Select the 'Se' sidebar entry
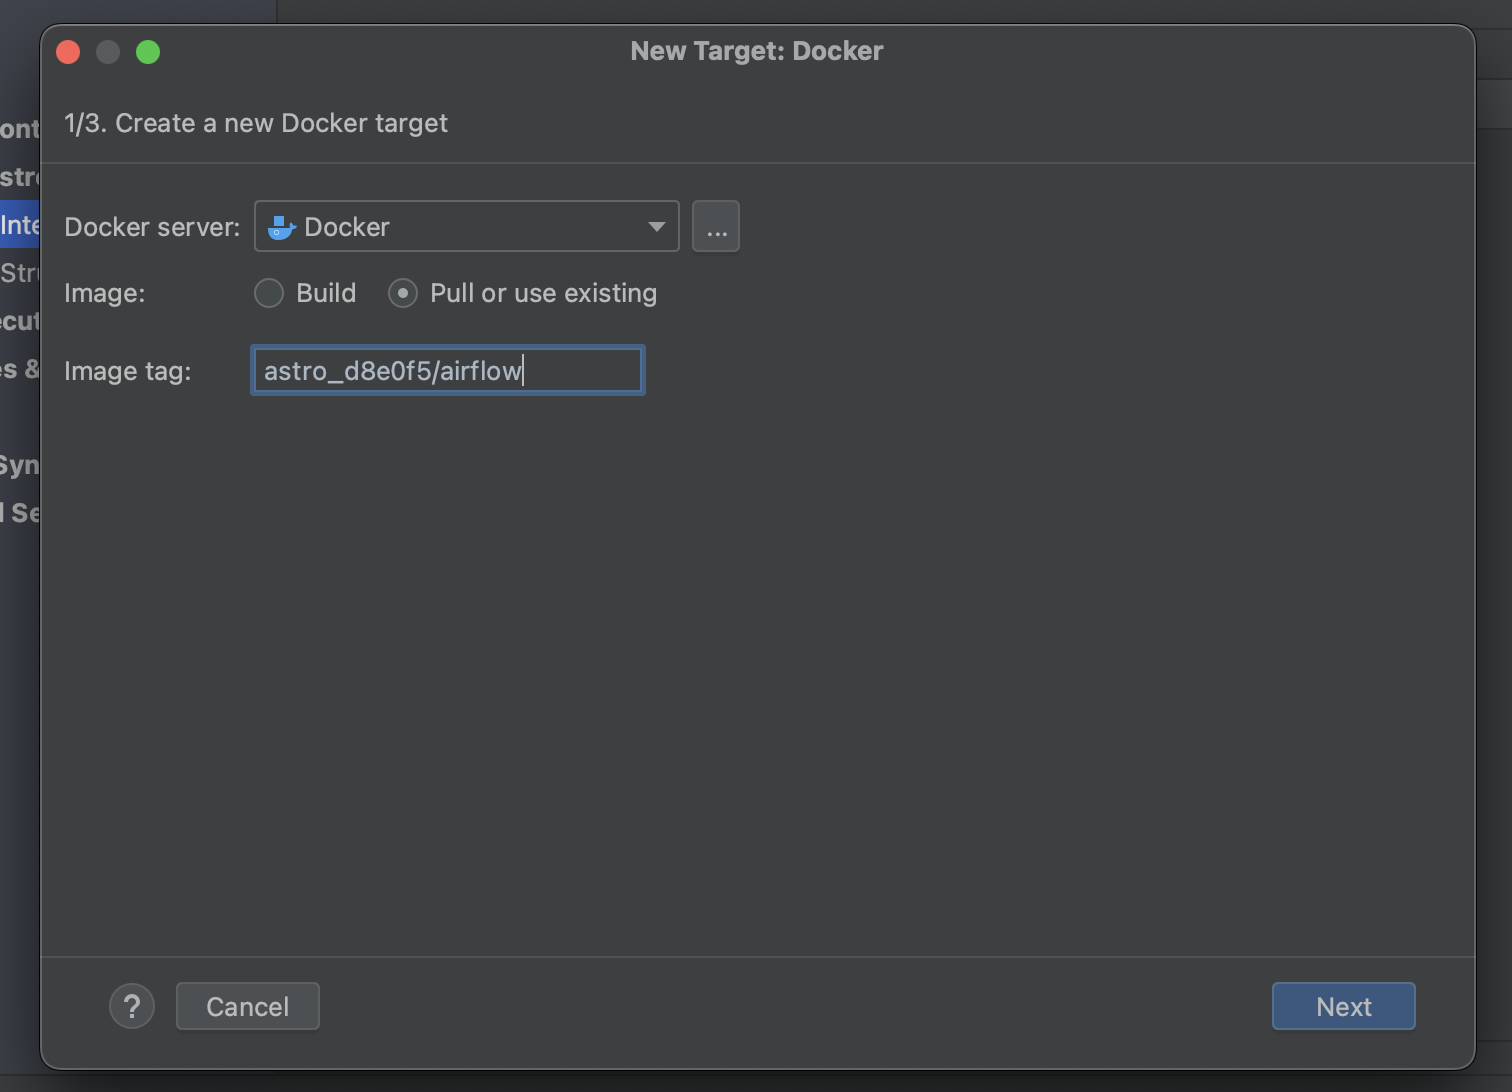1512x1092 pixels. [20, 512]
